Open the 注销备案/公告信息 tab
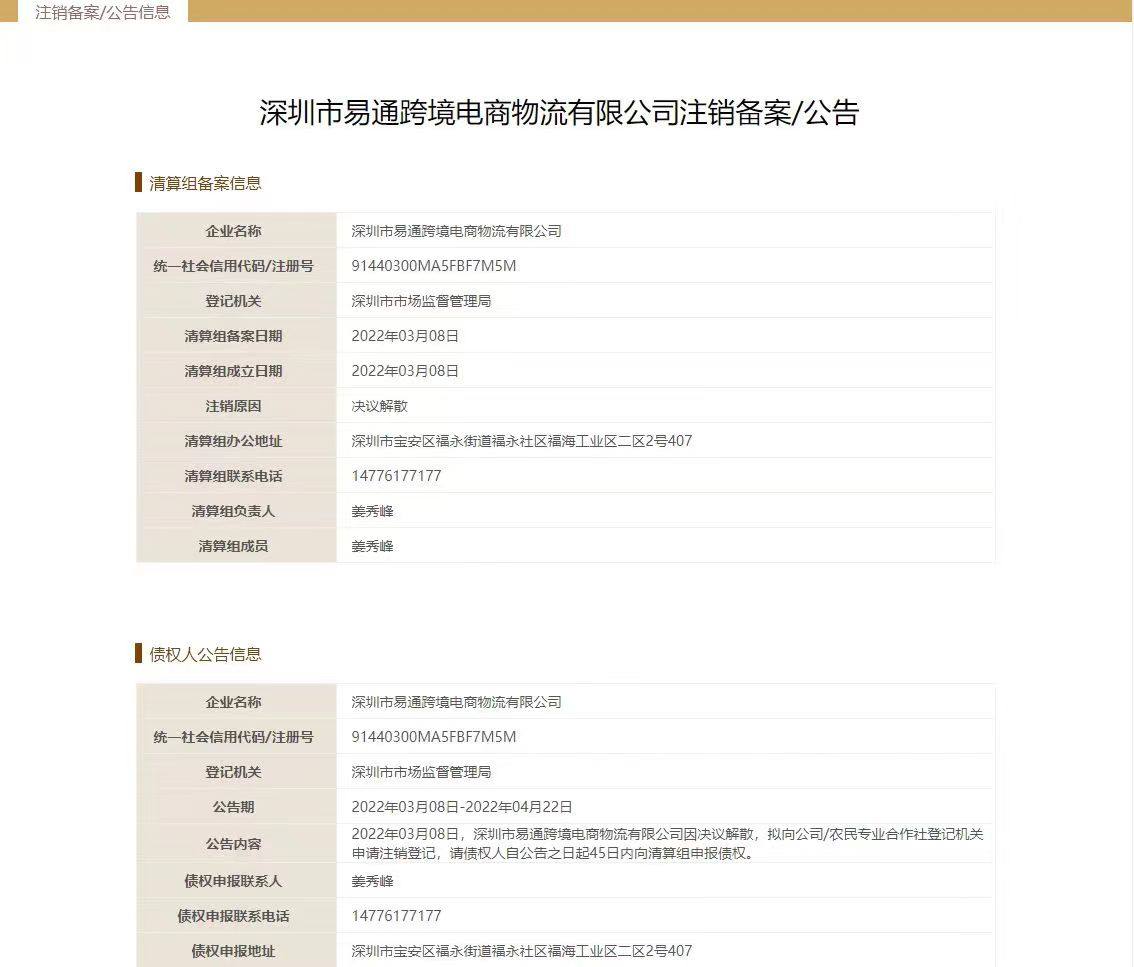 click(x=103, y=12)
